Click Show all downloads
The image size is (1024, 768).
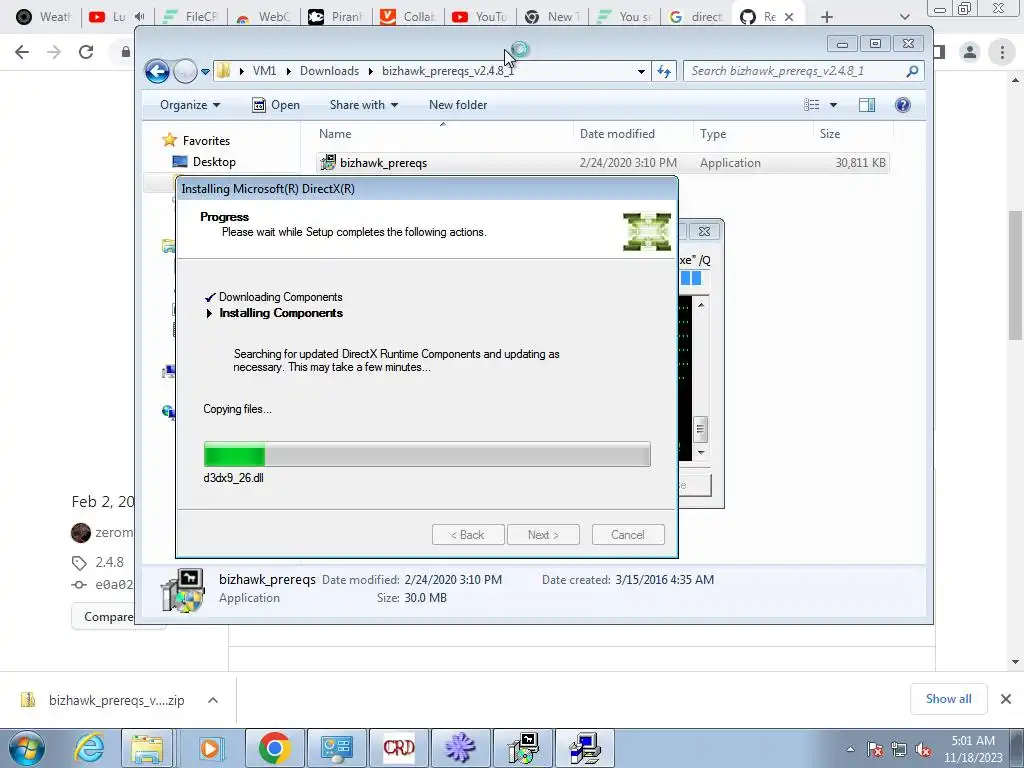point(948,699)
